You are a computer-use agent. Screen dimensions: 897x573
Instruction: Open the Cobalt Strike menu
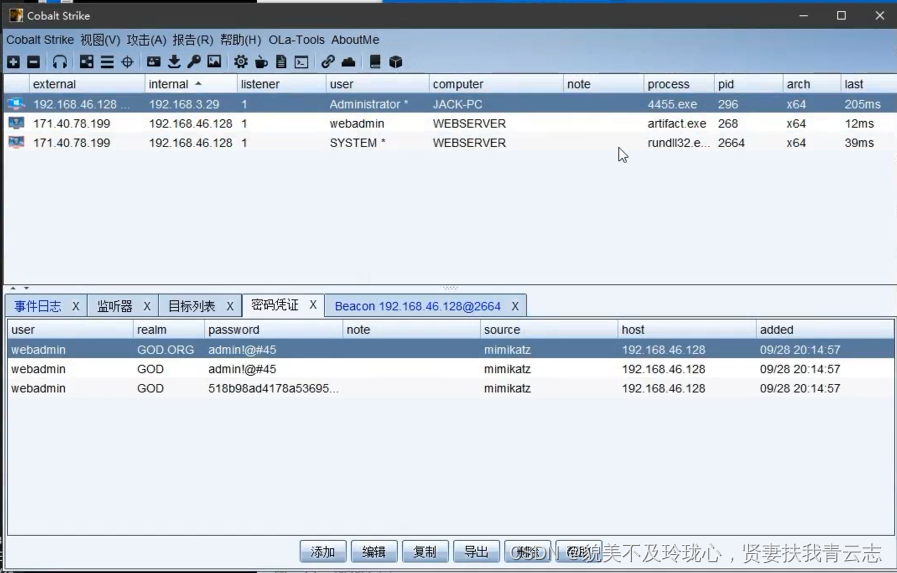40,40
